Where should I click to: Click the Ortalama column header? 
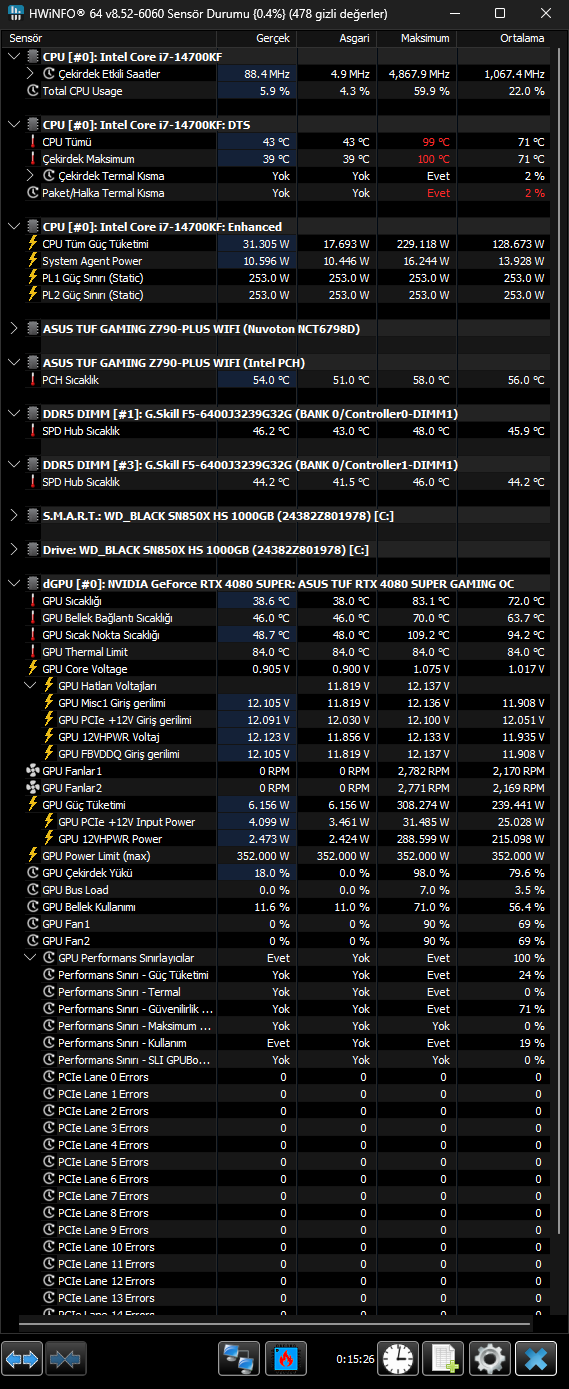(503, 38)
